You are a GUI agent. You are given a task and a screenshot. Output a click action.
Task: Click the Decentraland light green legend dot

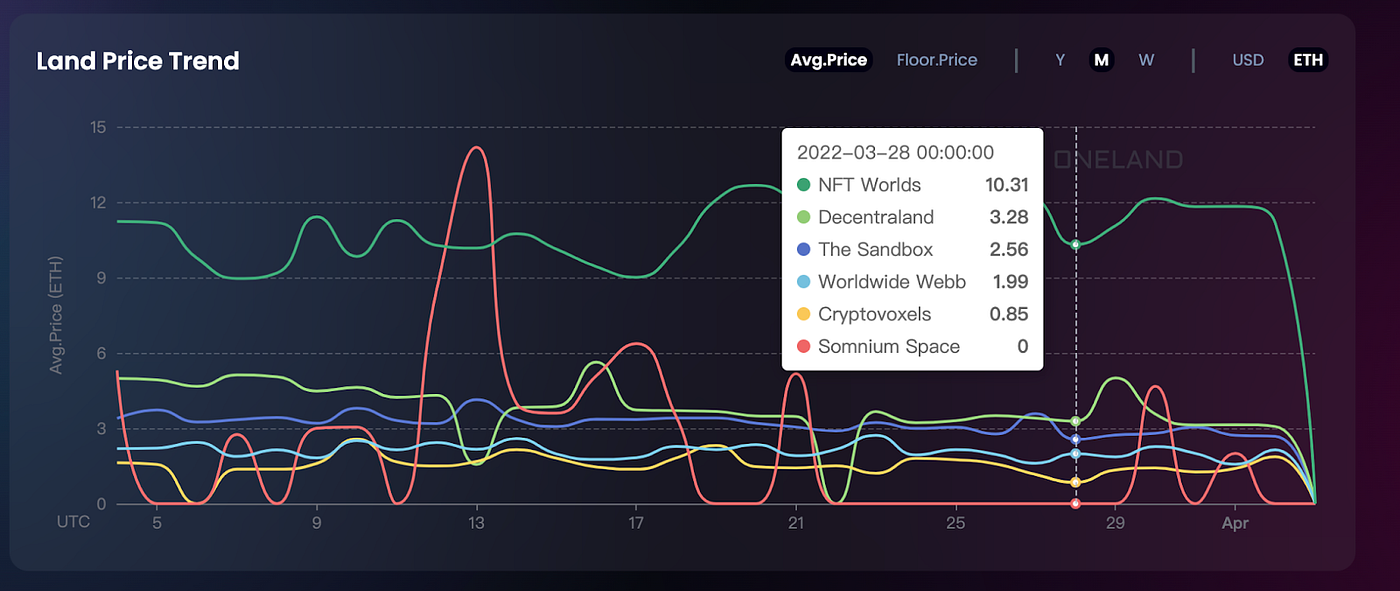[x=803, y=217]
